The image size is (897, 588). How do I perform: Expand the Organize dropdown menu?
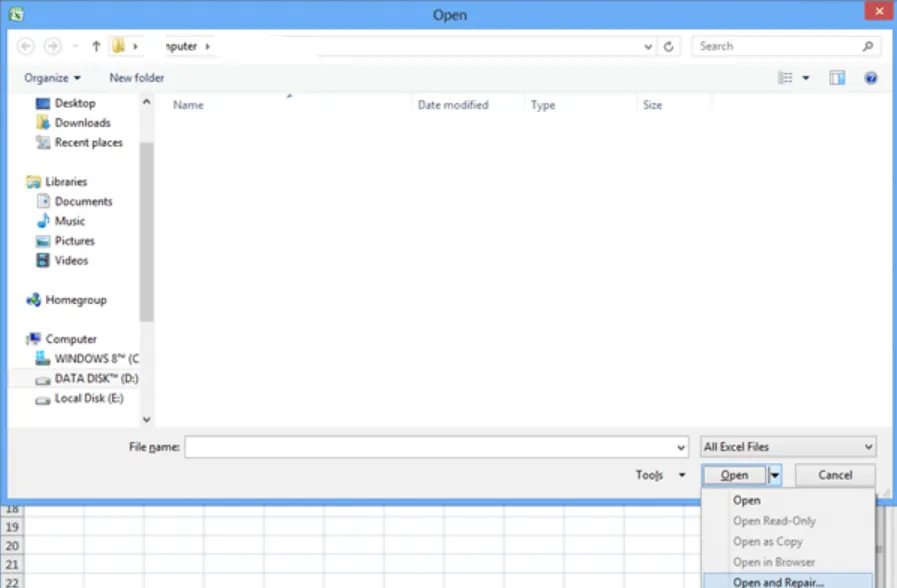[x=52, y=78]
